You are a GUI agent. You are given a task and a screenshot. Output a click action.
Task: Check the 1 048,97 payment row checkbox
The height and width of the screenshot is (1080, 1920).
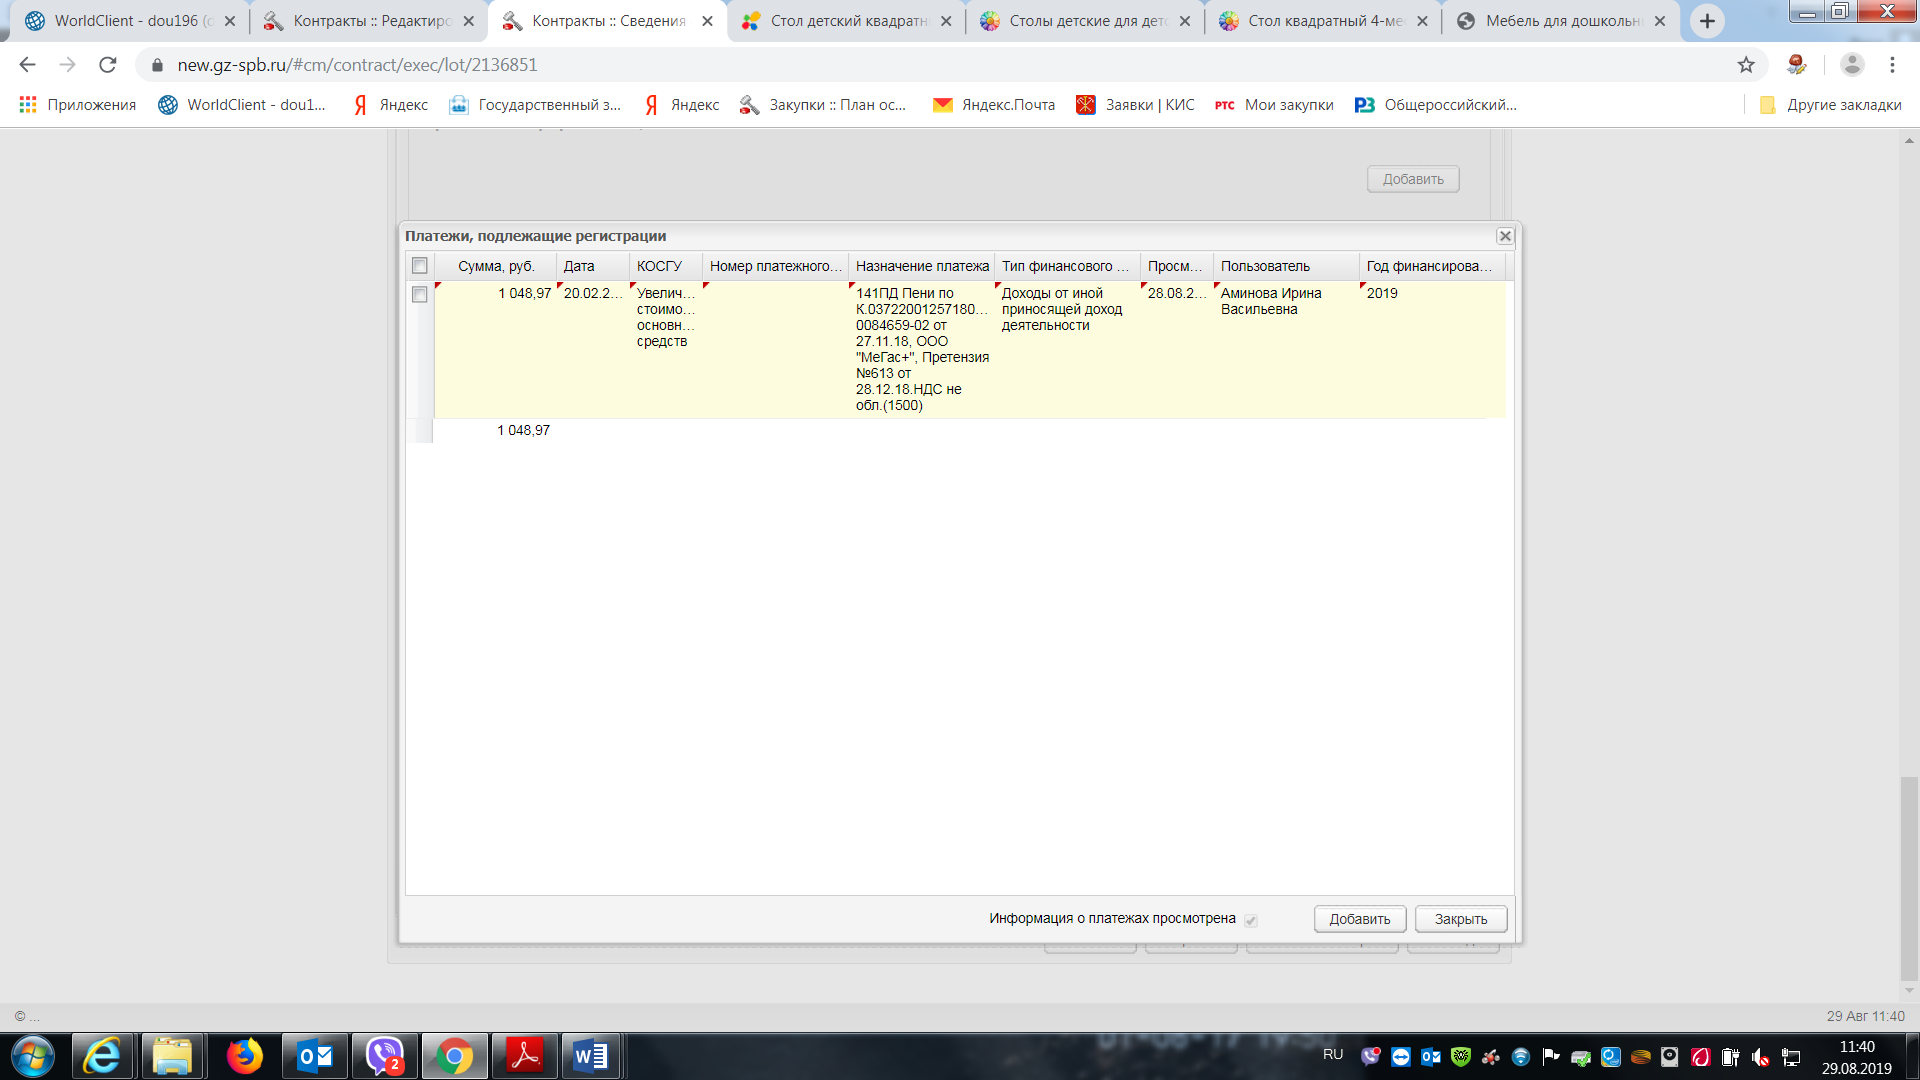coord(420,294)
